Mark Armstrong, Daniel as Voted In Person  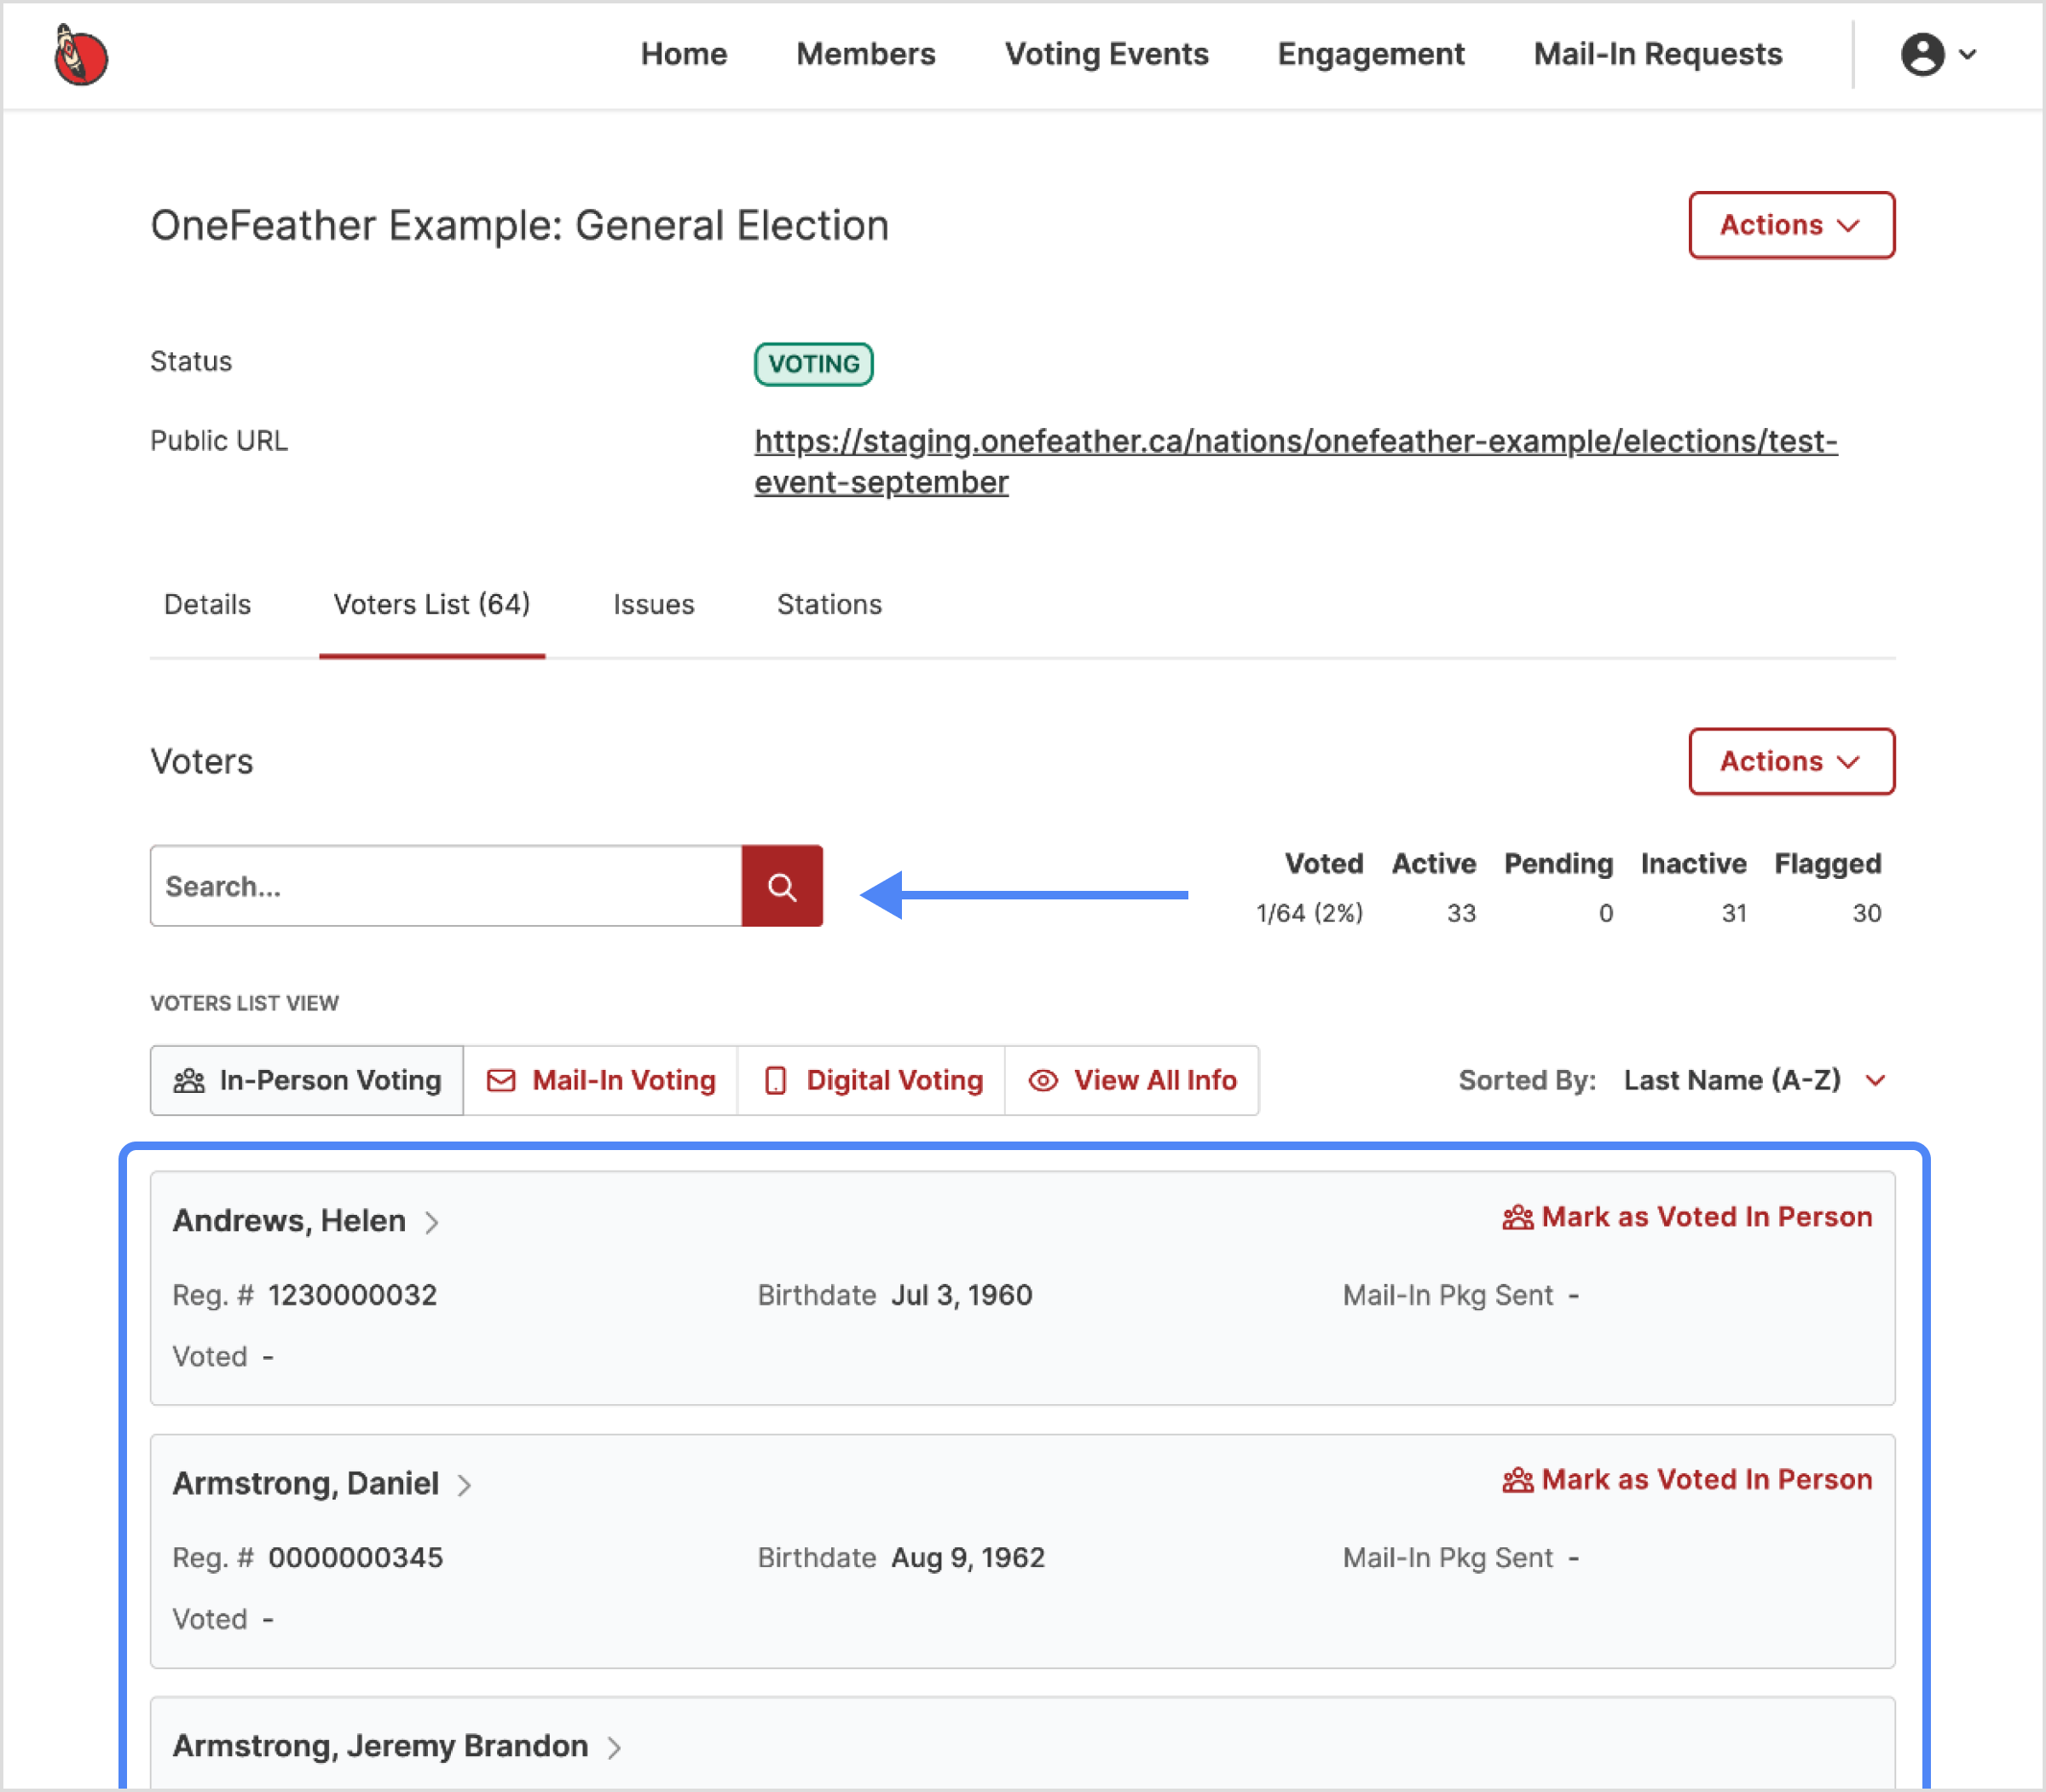pyautogui.click(x=1688, y=1480)
